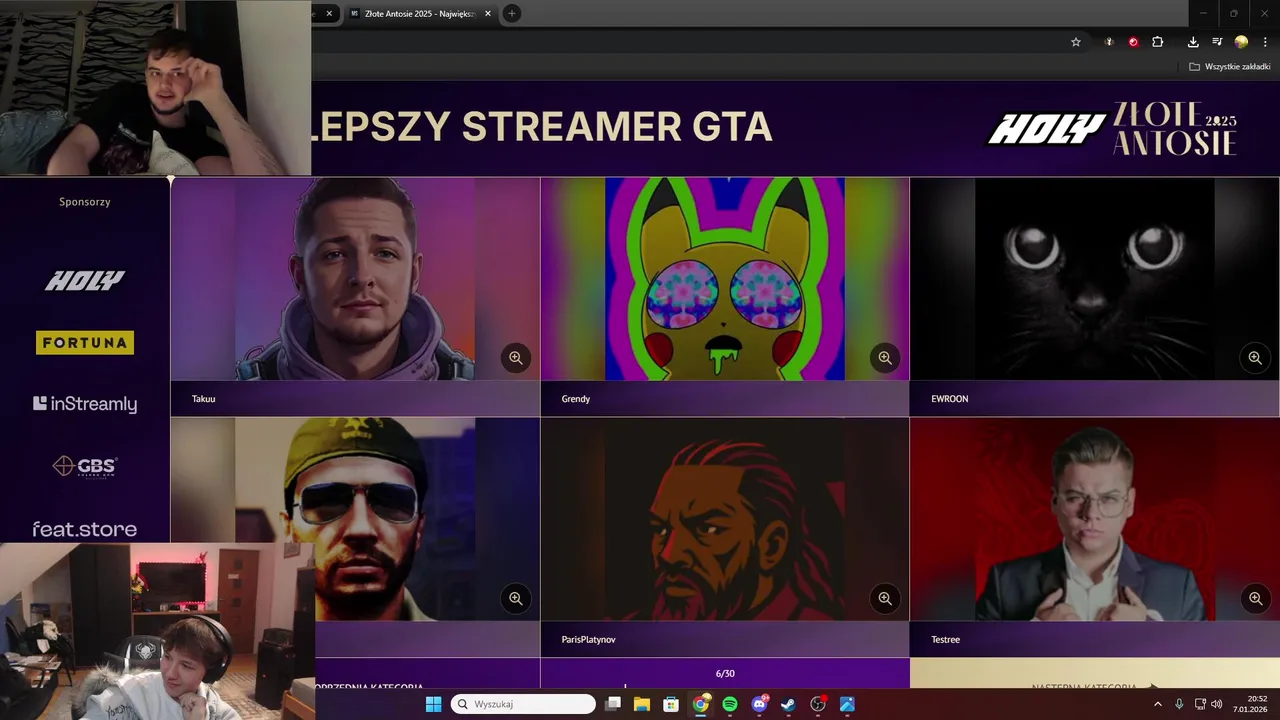
Task: Close the partially hidden first browser tab
Action: point(329,13)
